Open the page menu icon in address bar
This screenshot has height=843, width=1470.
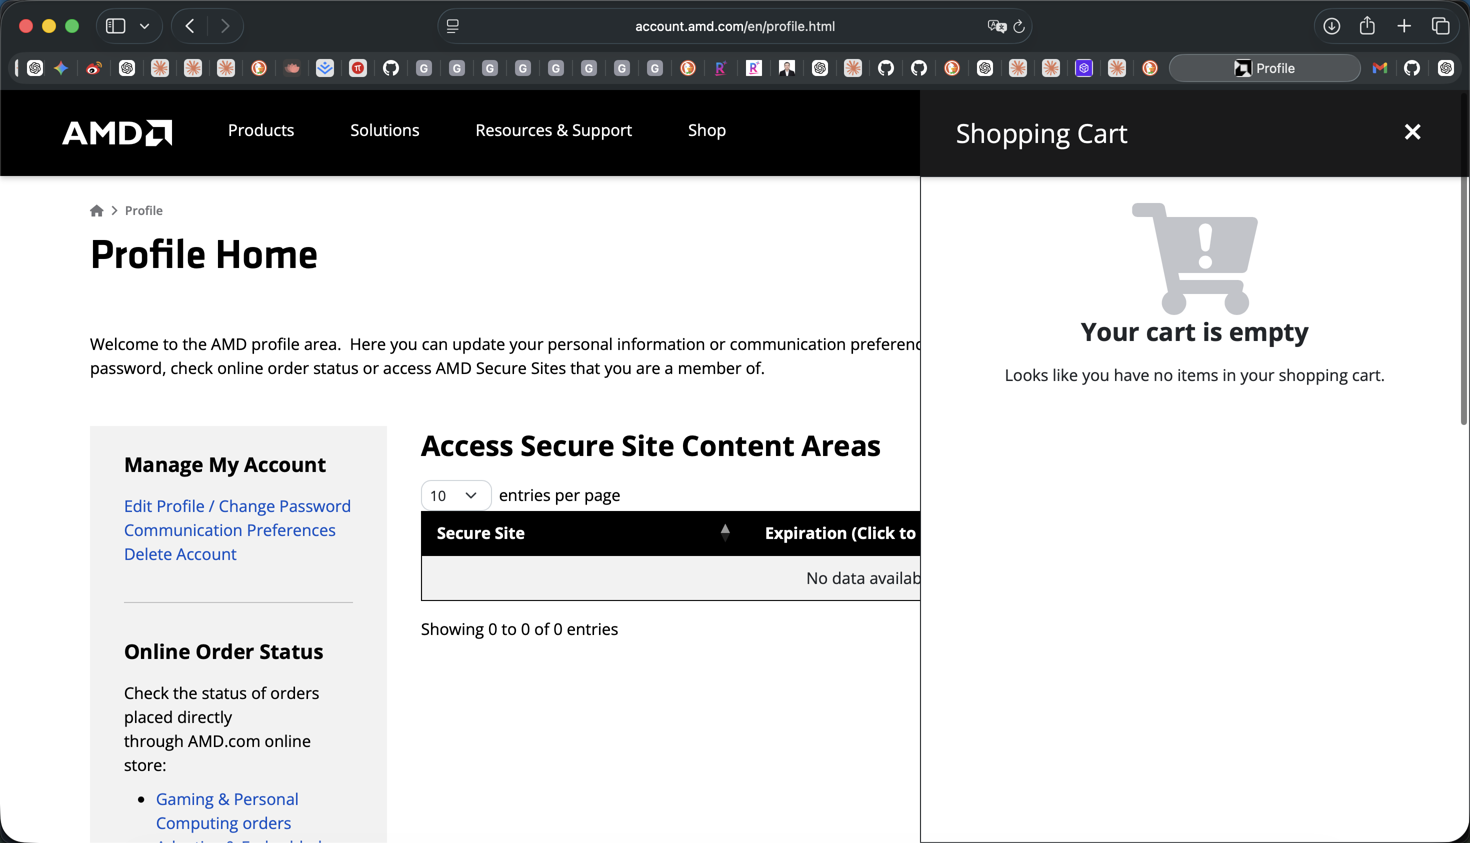(453, 26)
